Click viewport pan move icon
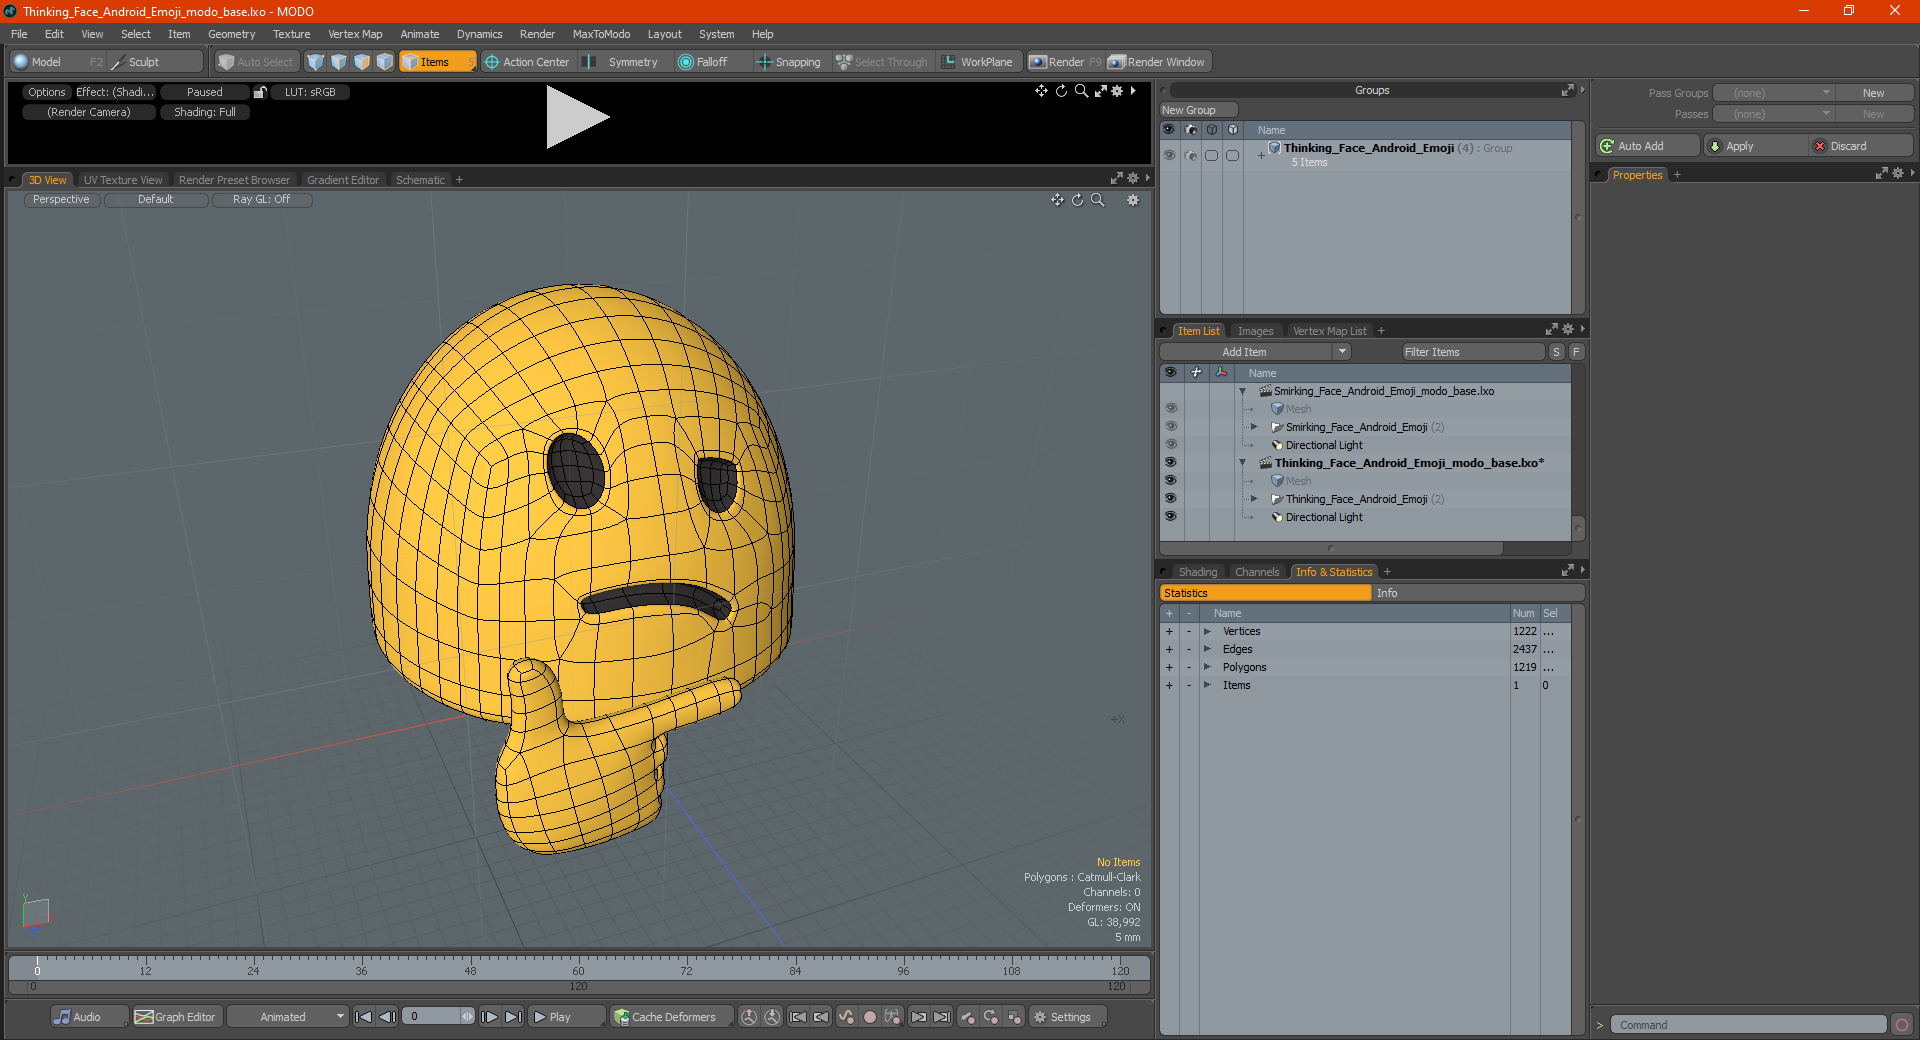Image resolution: width=1920 pixels, height=1040 pixels. click(1057, 200)
